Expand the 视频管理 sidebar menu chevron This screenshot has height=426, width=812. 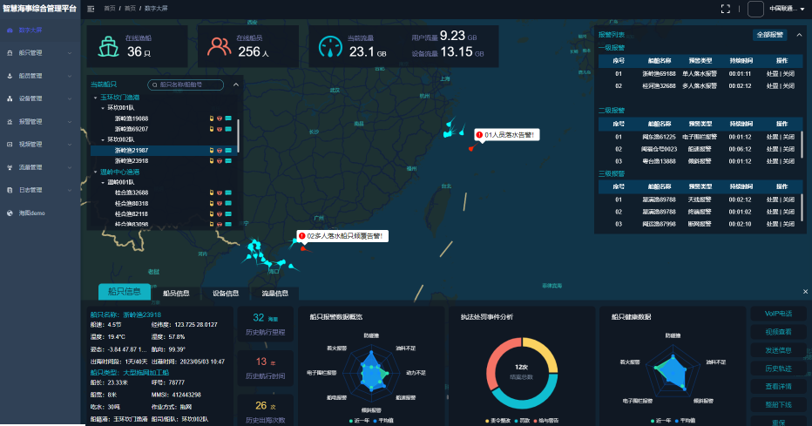(x=69, y=144)
